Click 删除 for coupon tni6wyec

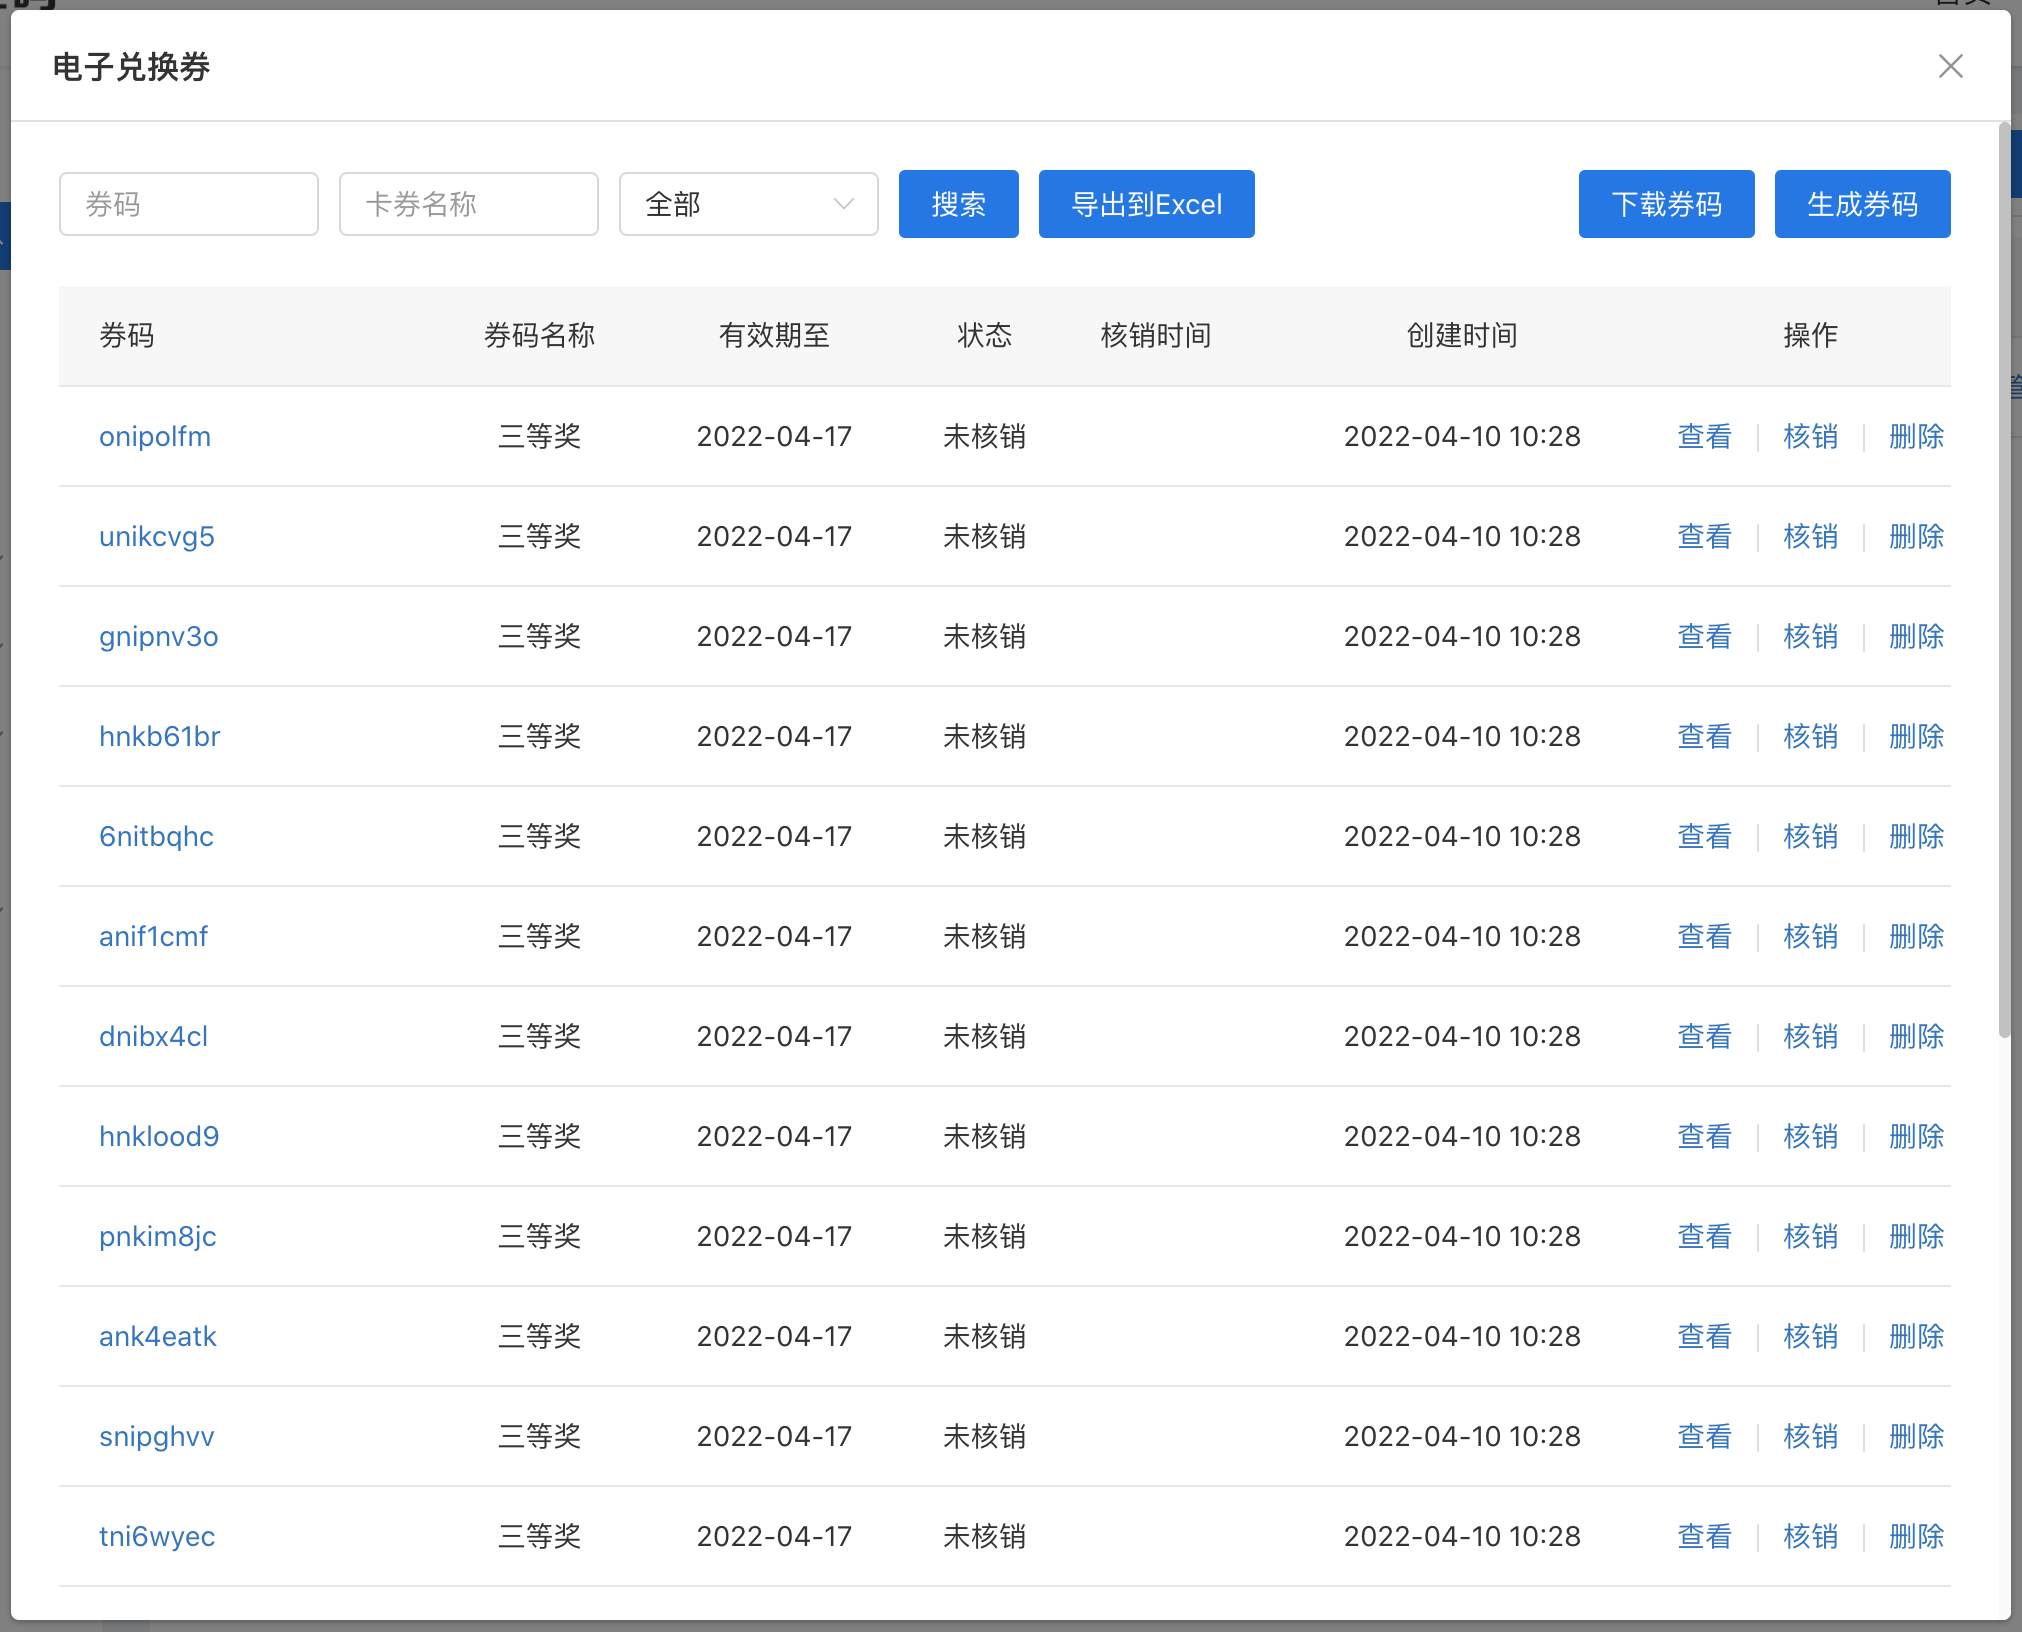point(1916,1537)
